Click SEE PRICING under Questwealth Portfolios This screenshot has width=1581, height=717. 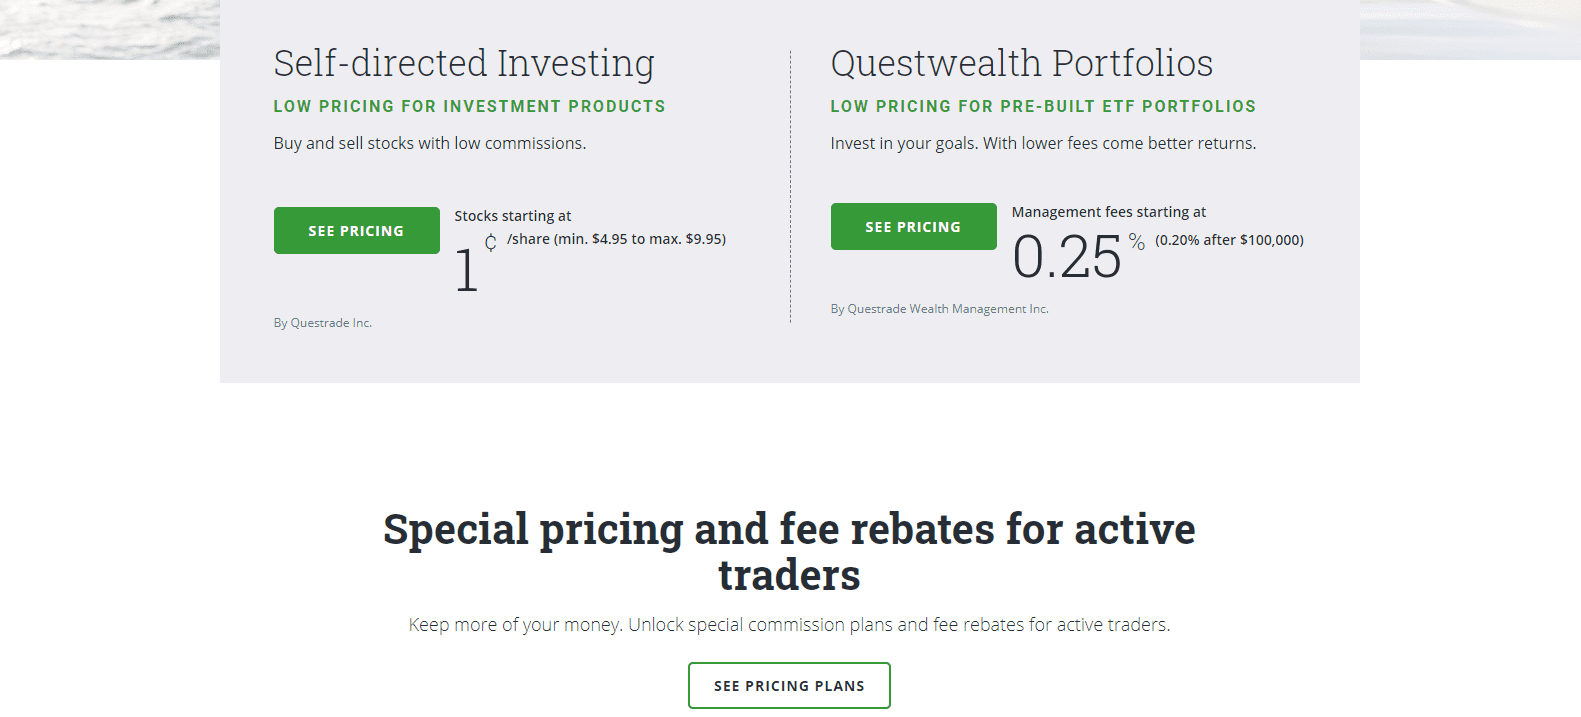913,226
